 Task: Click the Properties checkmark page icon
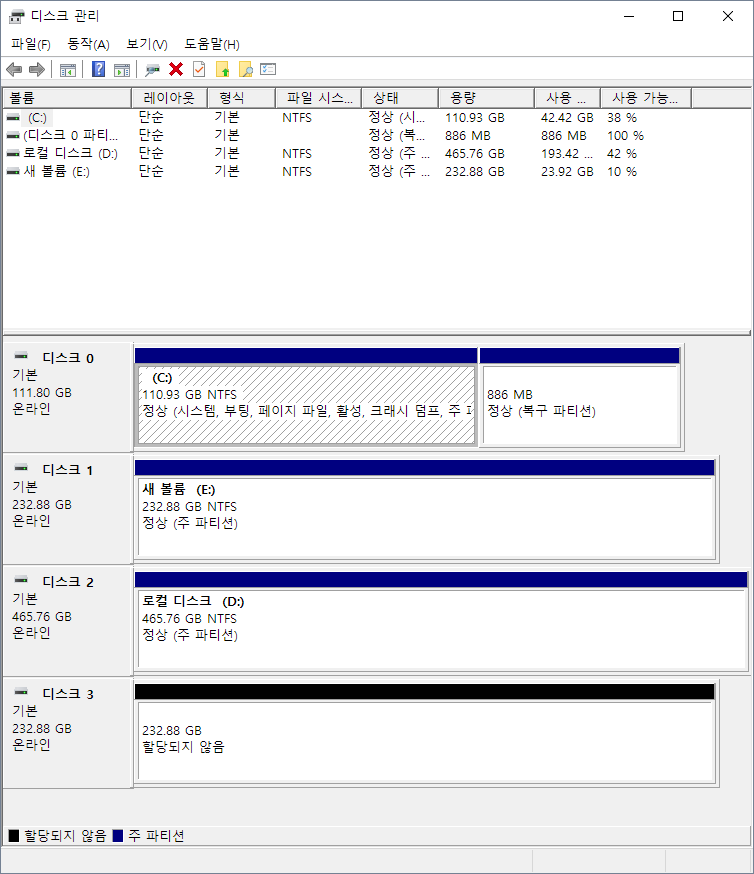(199, 69)
